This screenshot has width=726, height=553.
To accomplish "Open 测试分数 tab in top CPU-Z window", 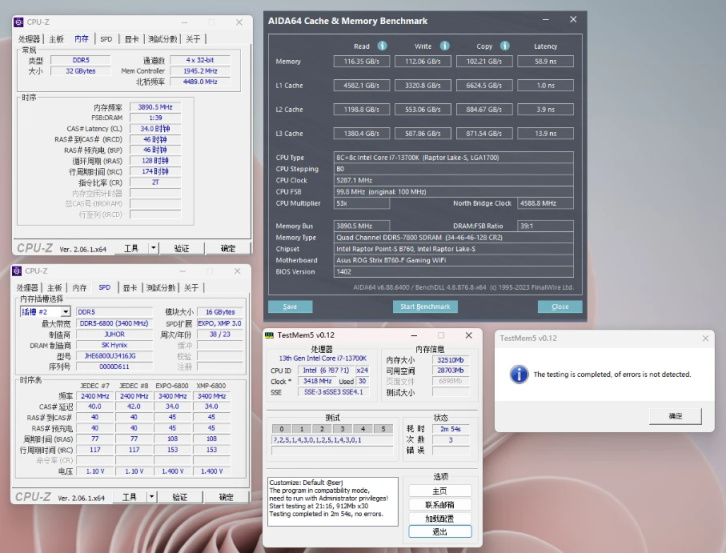I will pos(163,39).
